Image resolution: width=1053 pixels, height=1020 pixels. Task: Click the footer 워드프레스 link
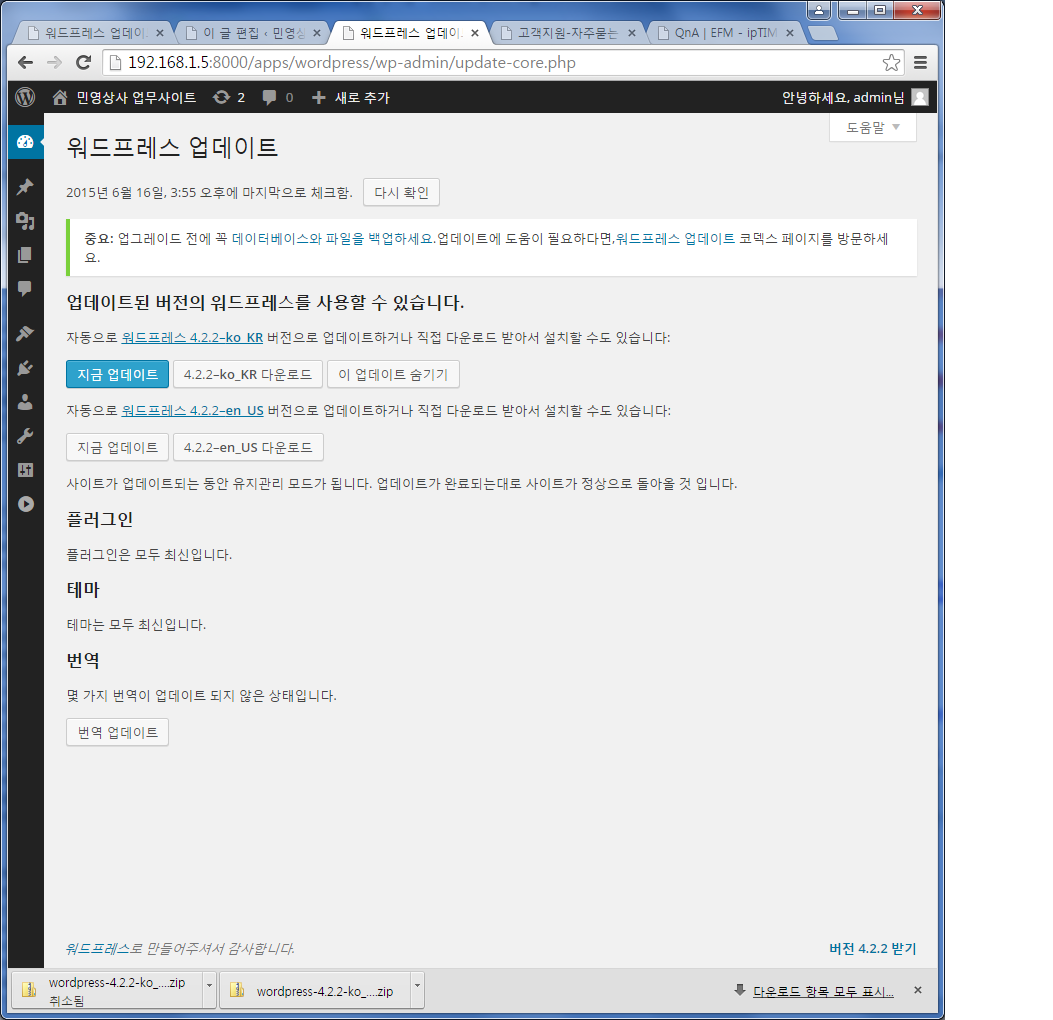coord(98,949)
